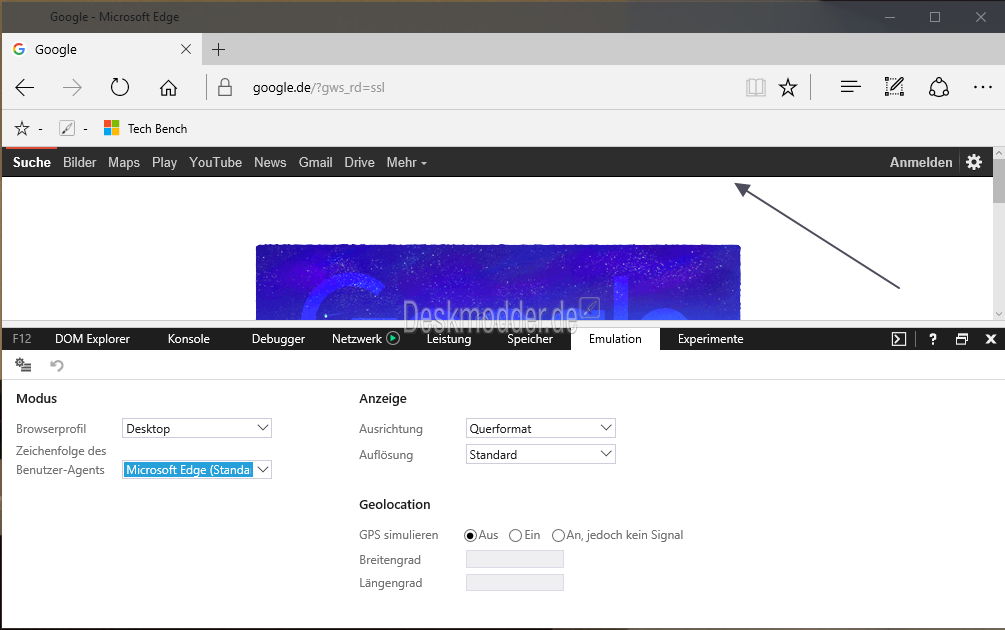Viewport: 1005px width, 630px height.
Task: Close the Google tab
Action: pos(186,49)
